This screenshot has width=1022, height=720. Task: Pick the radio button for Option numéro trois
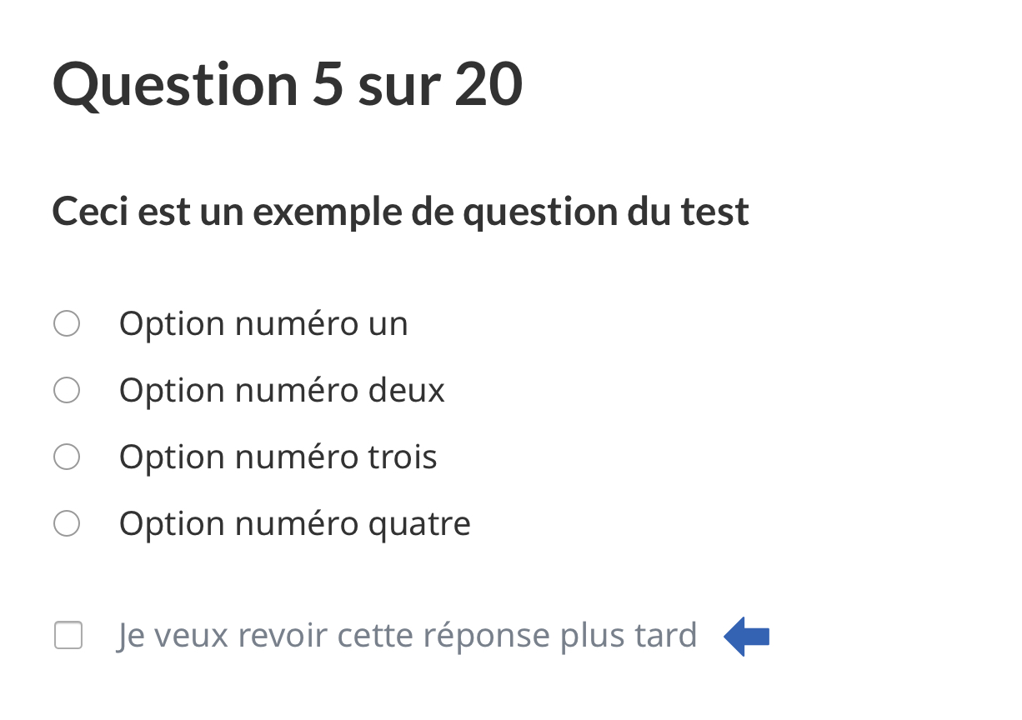pyautogui.click(x=67, y=457)
